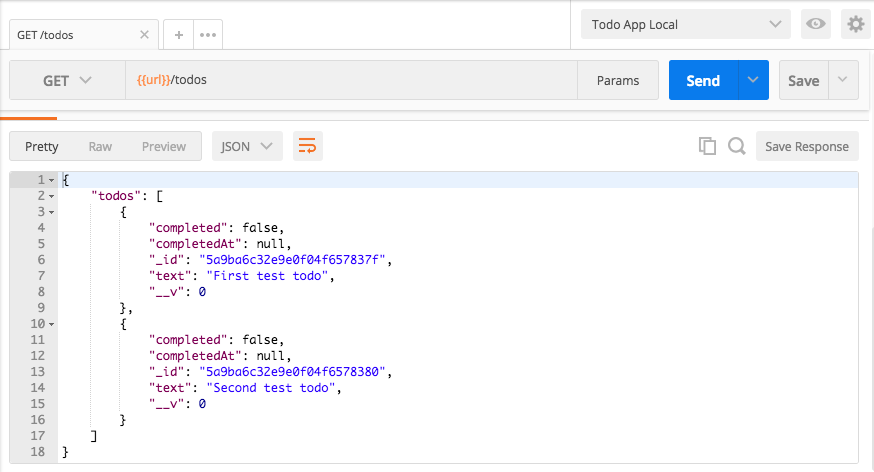
Task: Collapse the todos array fold arrow on line 2
Action: point(51,196)
